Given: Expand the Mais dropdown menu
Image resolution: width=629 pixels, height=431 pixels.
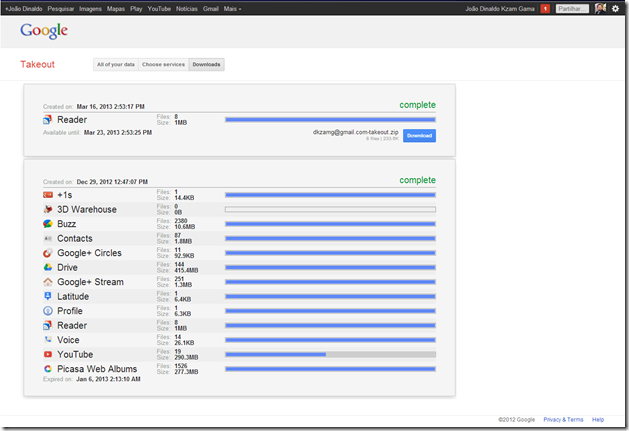Looking at the screenshot, I should (x=232, y=8).
